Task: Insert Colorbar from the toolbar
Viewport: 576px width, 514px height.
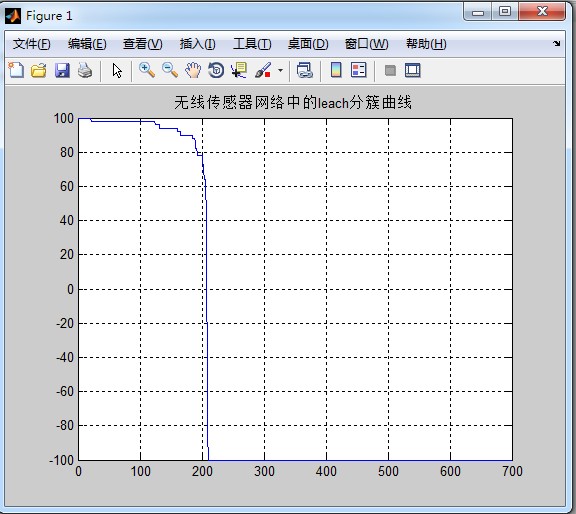Action: tap(336, 70)
